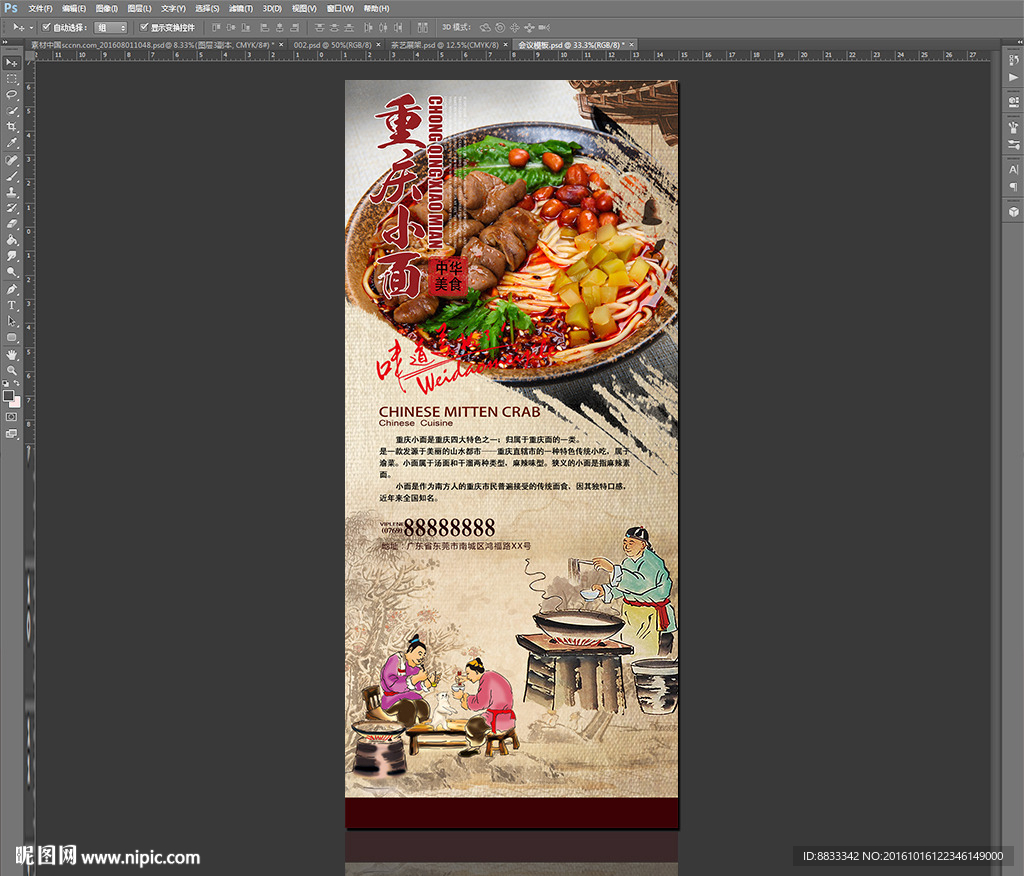Open the 3D panel cube icon
The image size is (1024, 876).
(x=1014, y=212)
